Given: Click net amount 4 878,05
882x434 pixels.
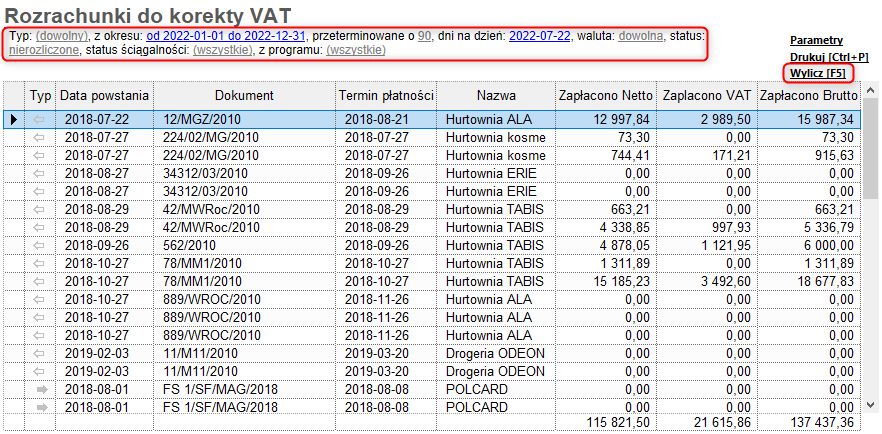Looking at the screenshot, I should click(625, 246).
